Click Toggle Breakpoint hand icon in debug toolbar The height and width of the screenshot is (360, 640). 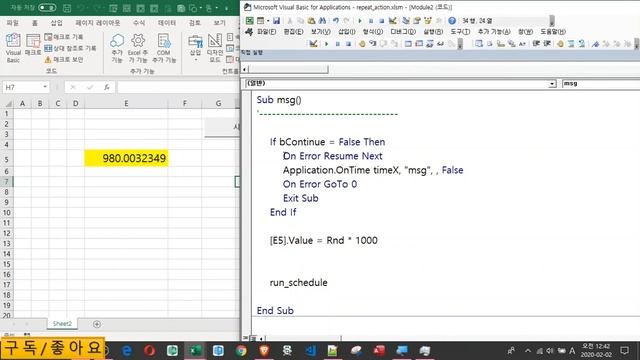(x=362, y=44)
